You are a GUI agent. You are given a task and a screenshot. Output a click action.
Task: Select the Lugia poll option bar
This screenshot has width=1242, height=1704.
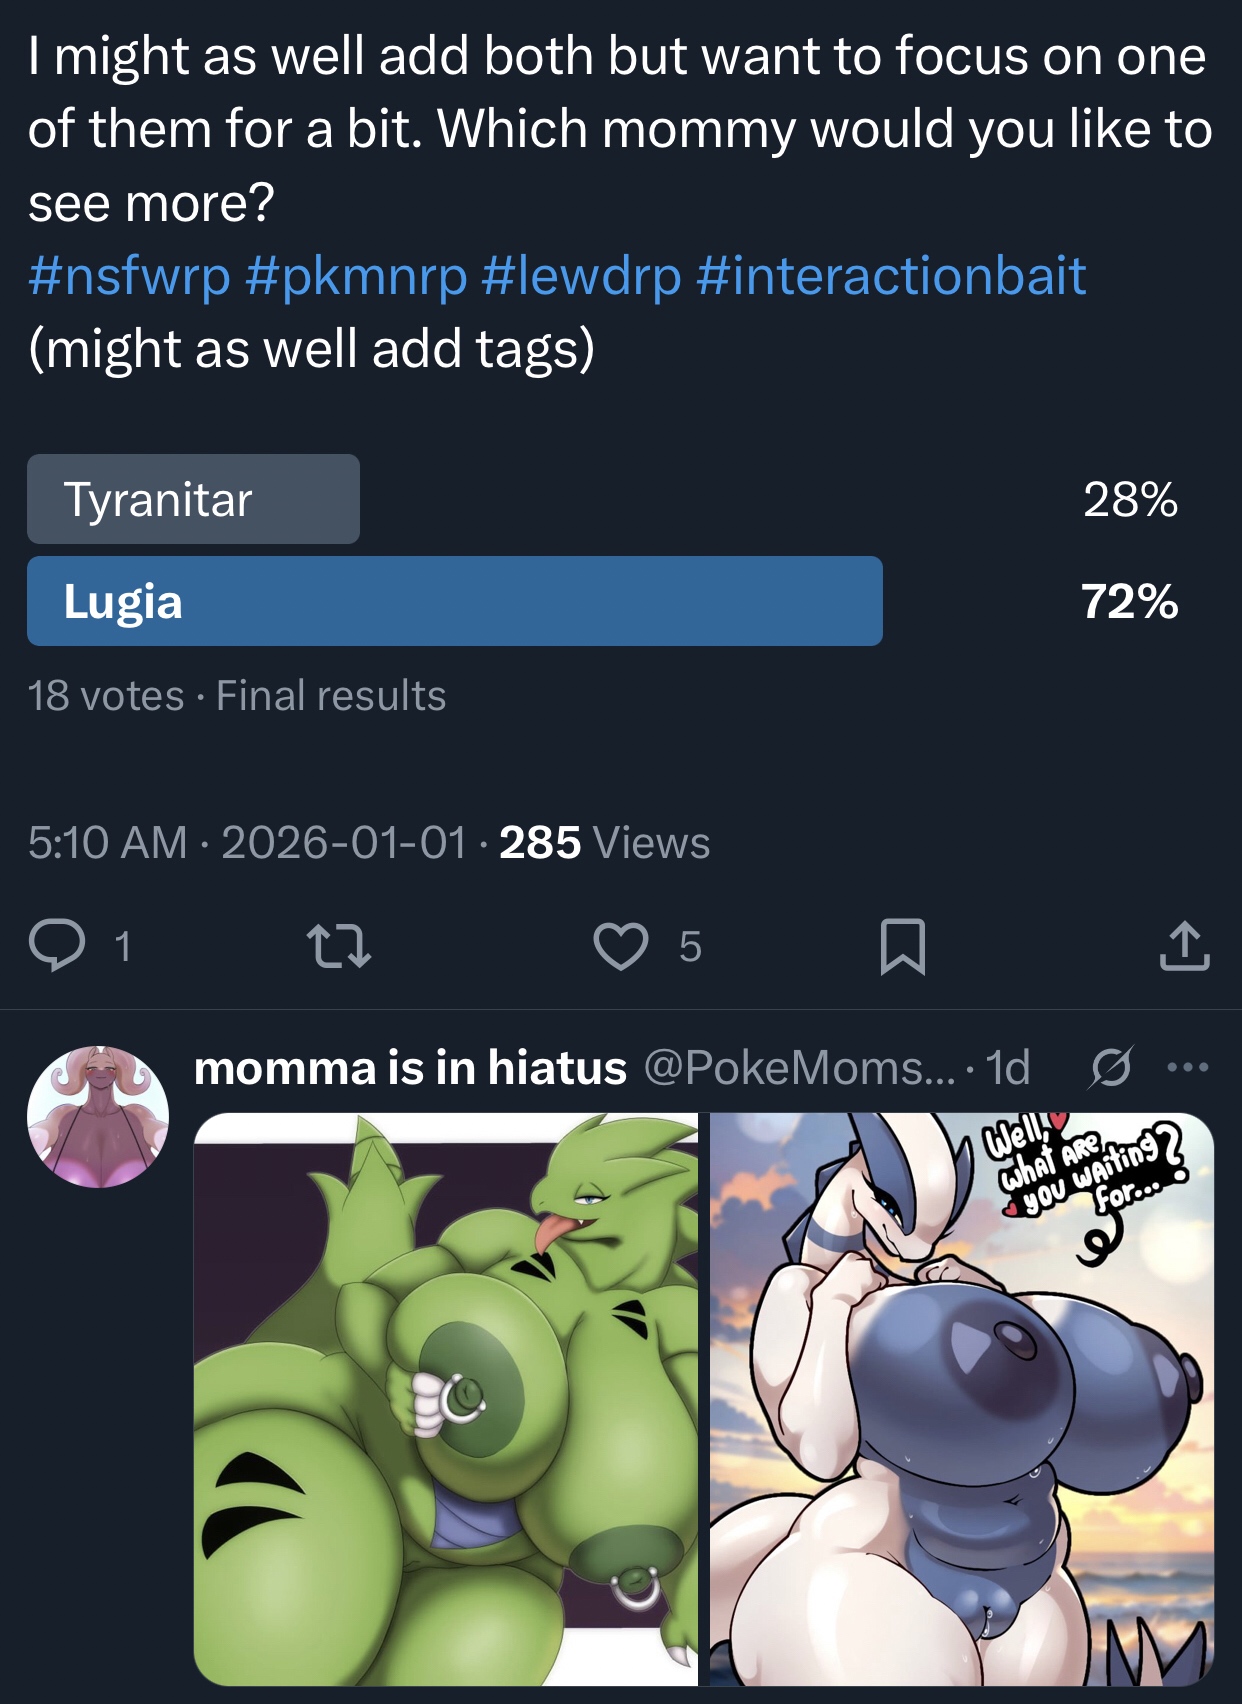pyautogui.click(x=454, y=601)
